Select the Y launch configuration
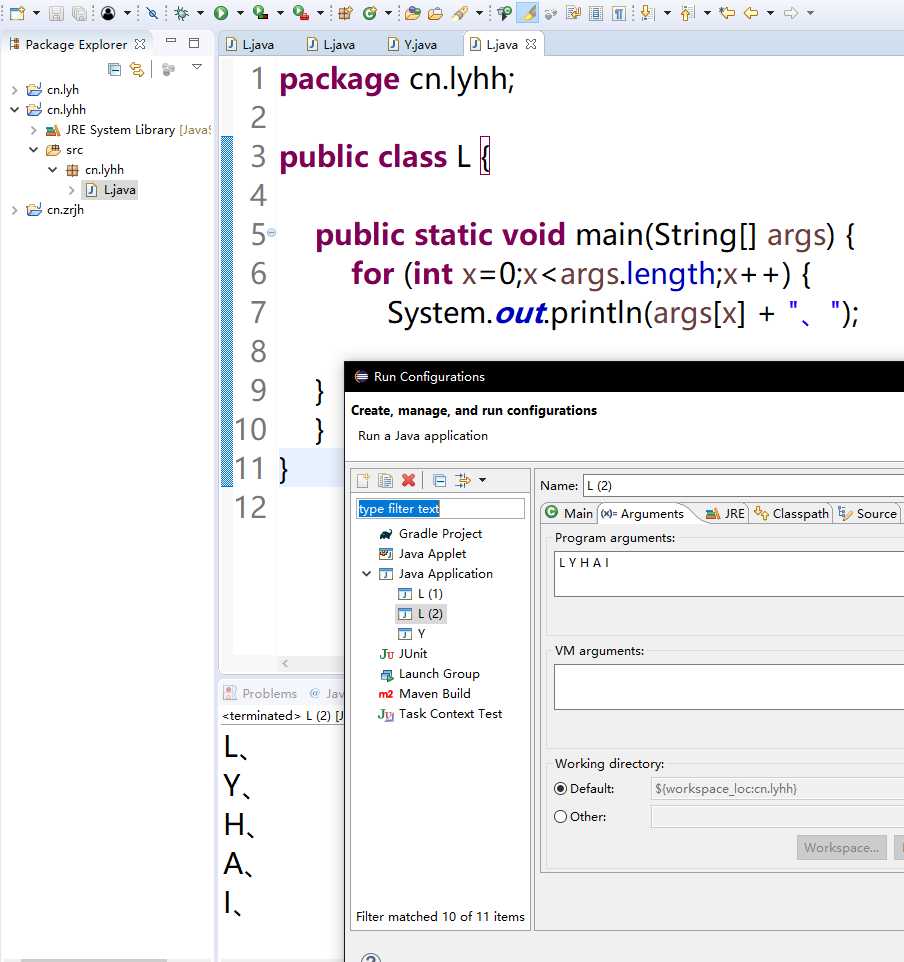 tap(412, 634)
